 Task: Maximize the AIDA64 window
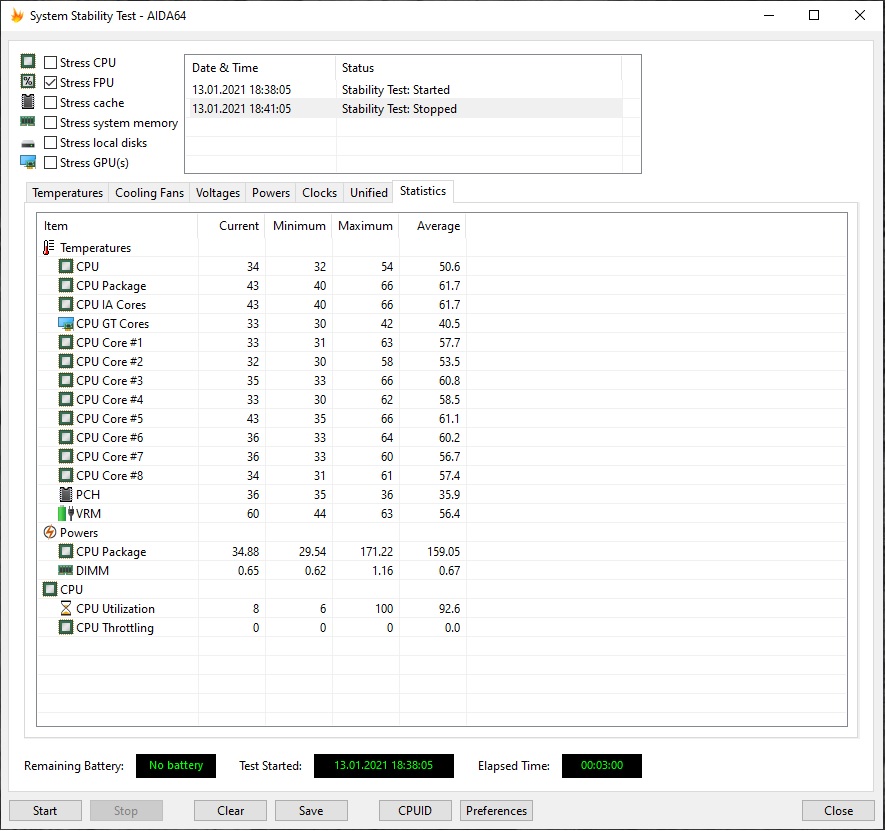814,15
